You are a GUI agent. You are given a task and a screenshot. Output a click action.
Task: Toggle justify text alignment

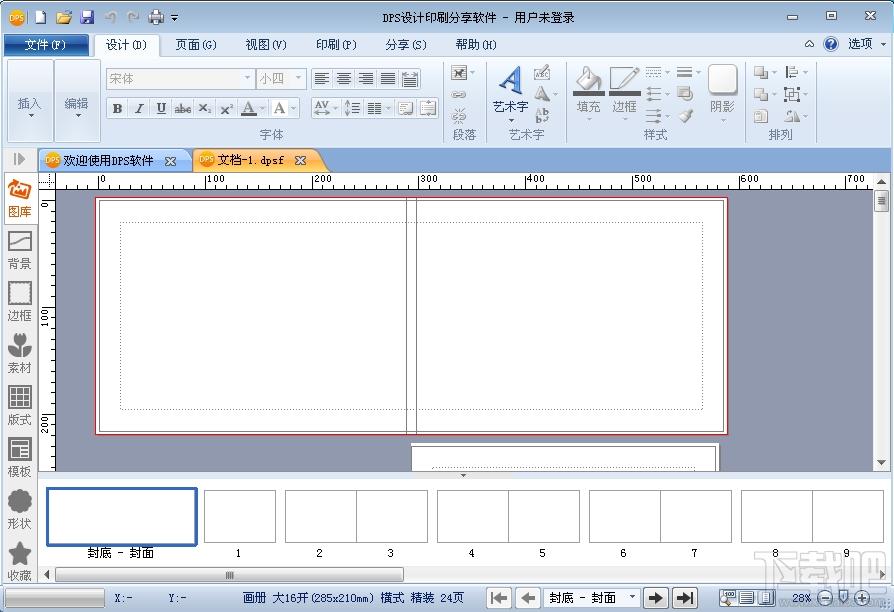click(388, 79)
